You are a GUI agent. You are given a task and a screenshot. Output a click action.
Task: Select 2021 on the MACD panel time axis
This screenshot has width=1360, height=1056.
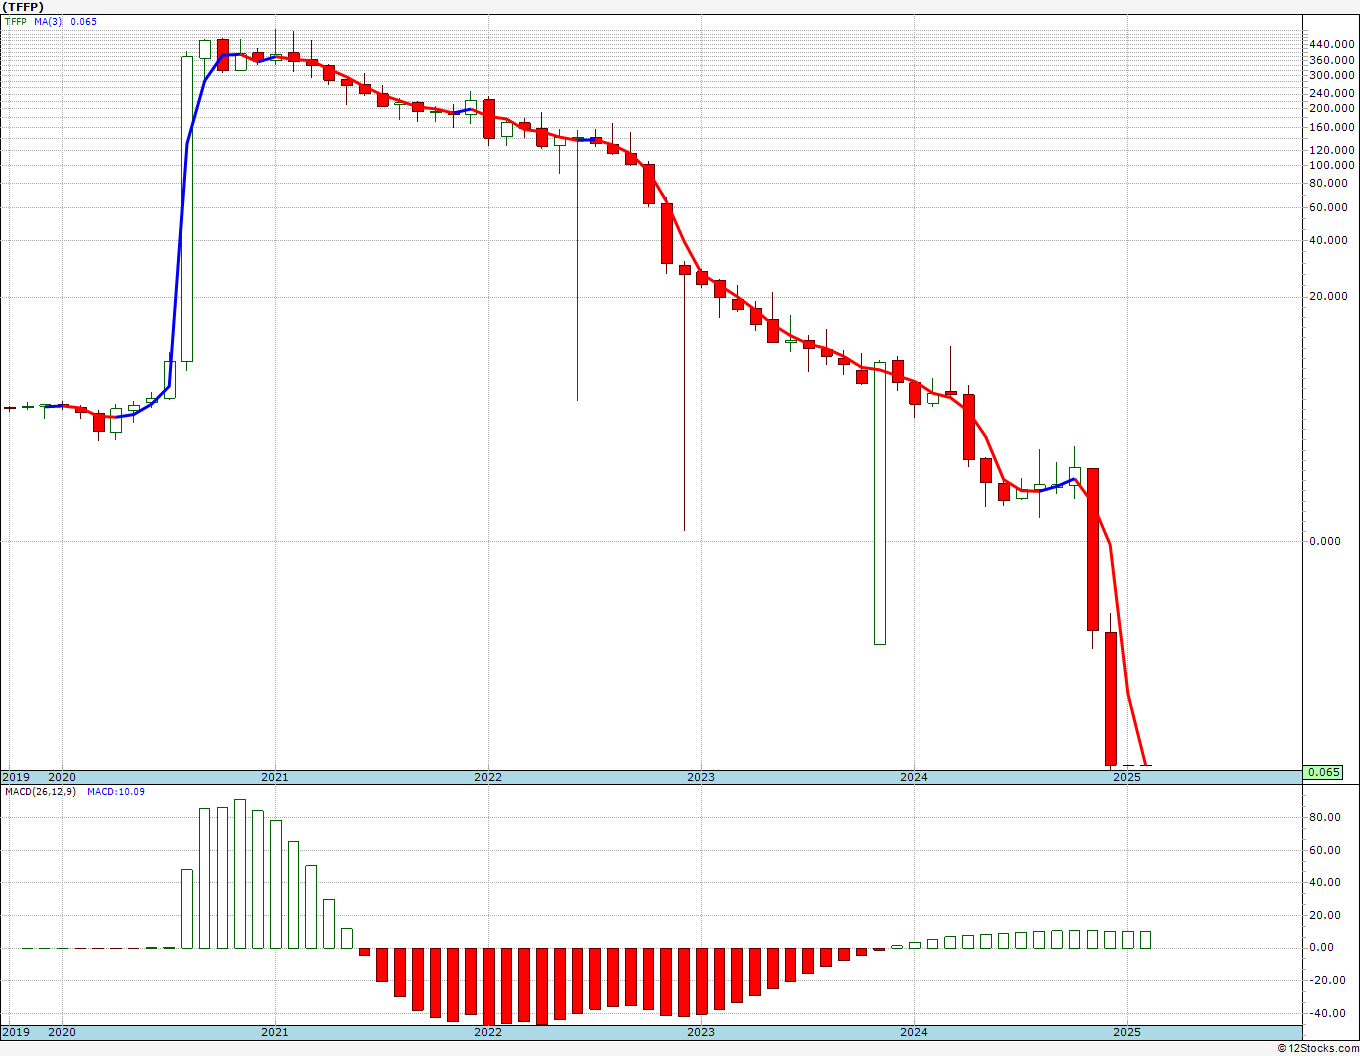point(275,1032)
